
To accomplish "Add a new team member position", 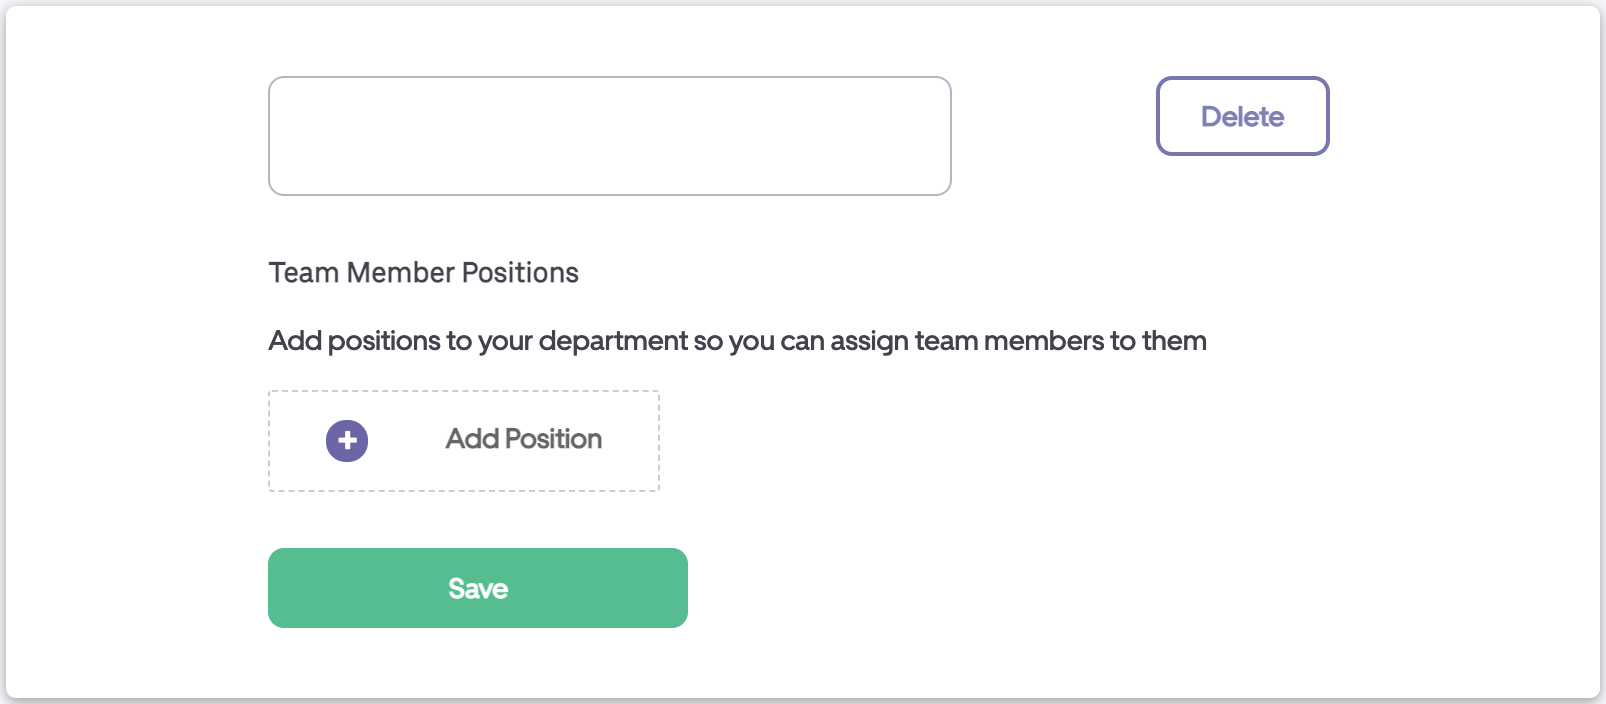I will point(463,441).
